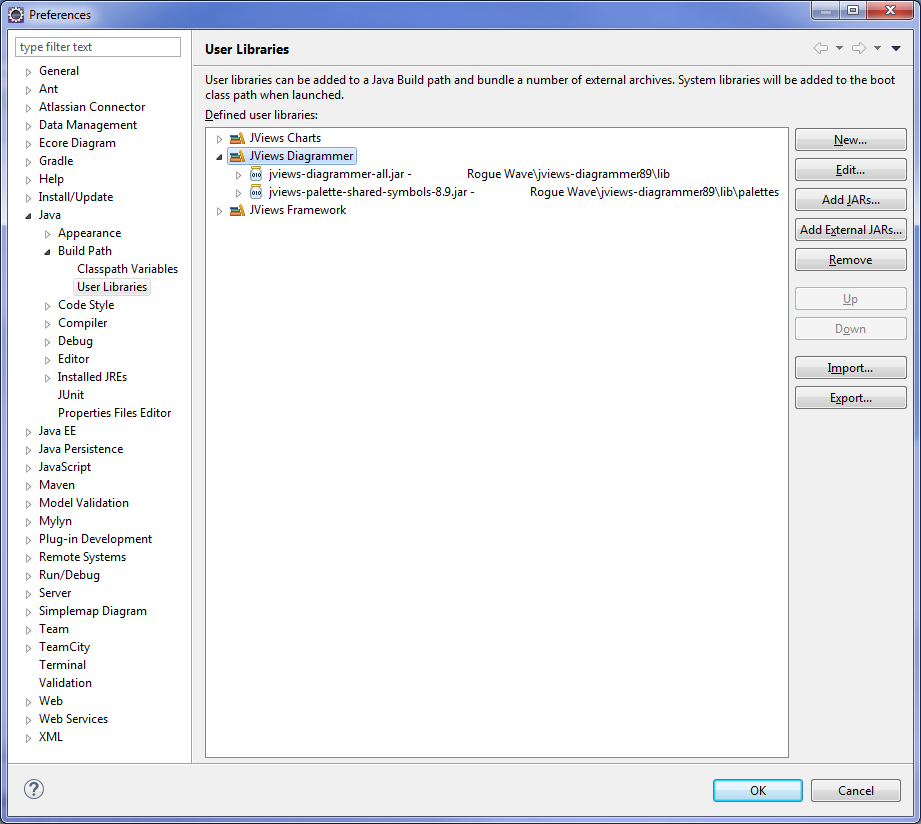Expand the JViews Charts library node
The width and height of the screenshot is (921, 824).
[x=219, y=139]
